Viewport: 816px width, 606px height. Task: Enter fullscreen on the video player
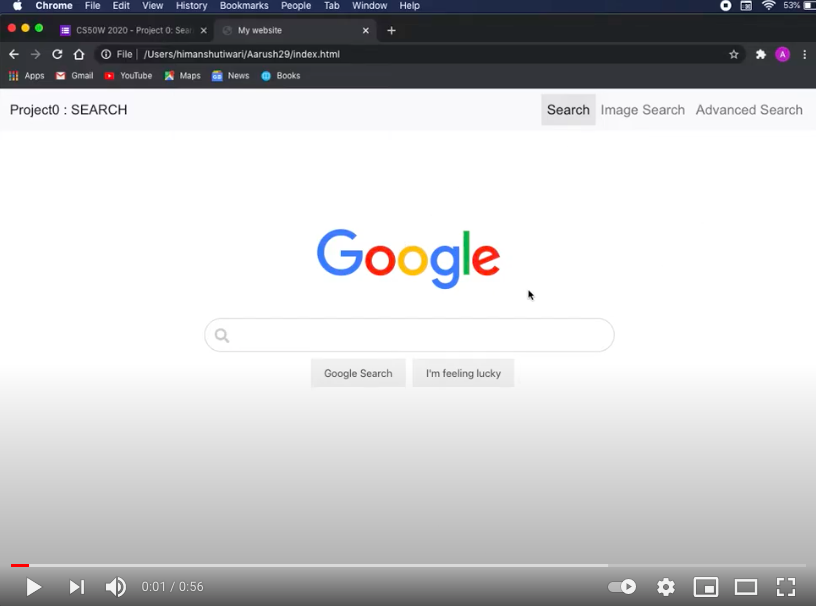tap(786, 587)
